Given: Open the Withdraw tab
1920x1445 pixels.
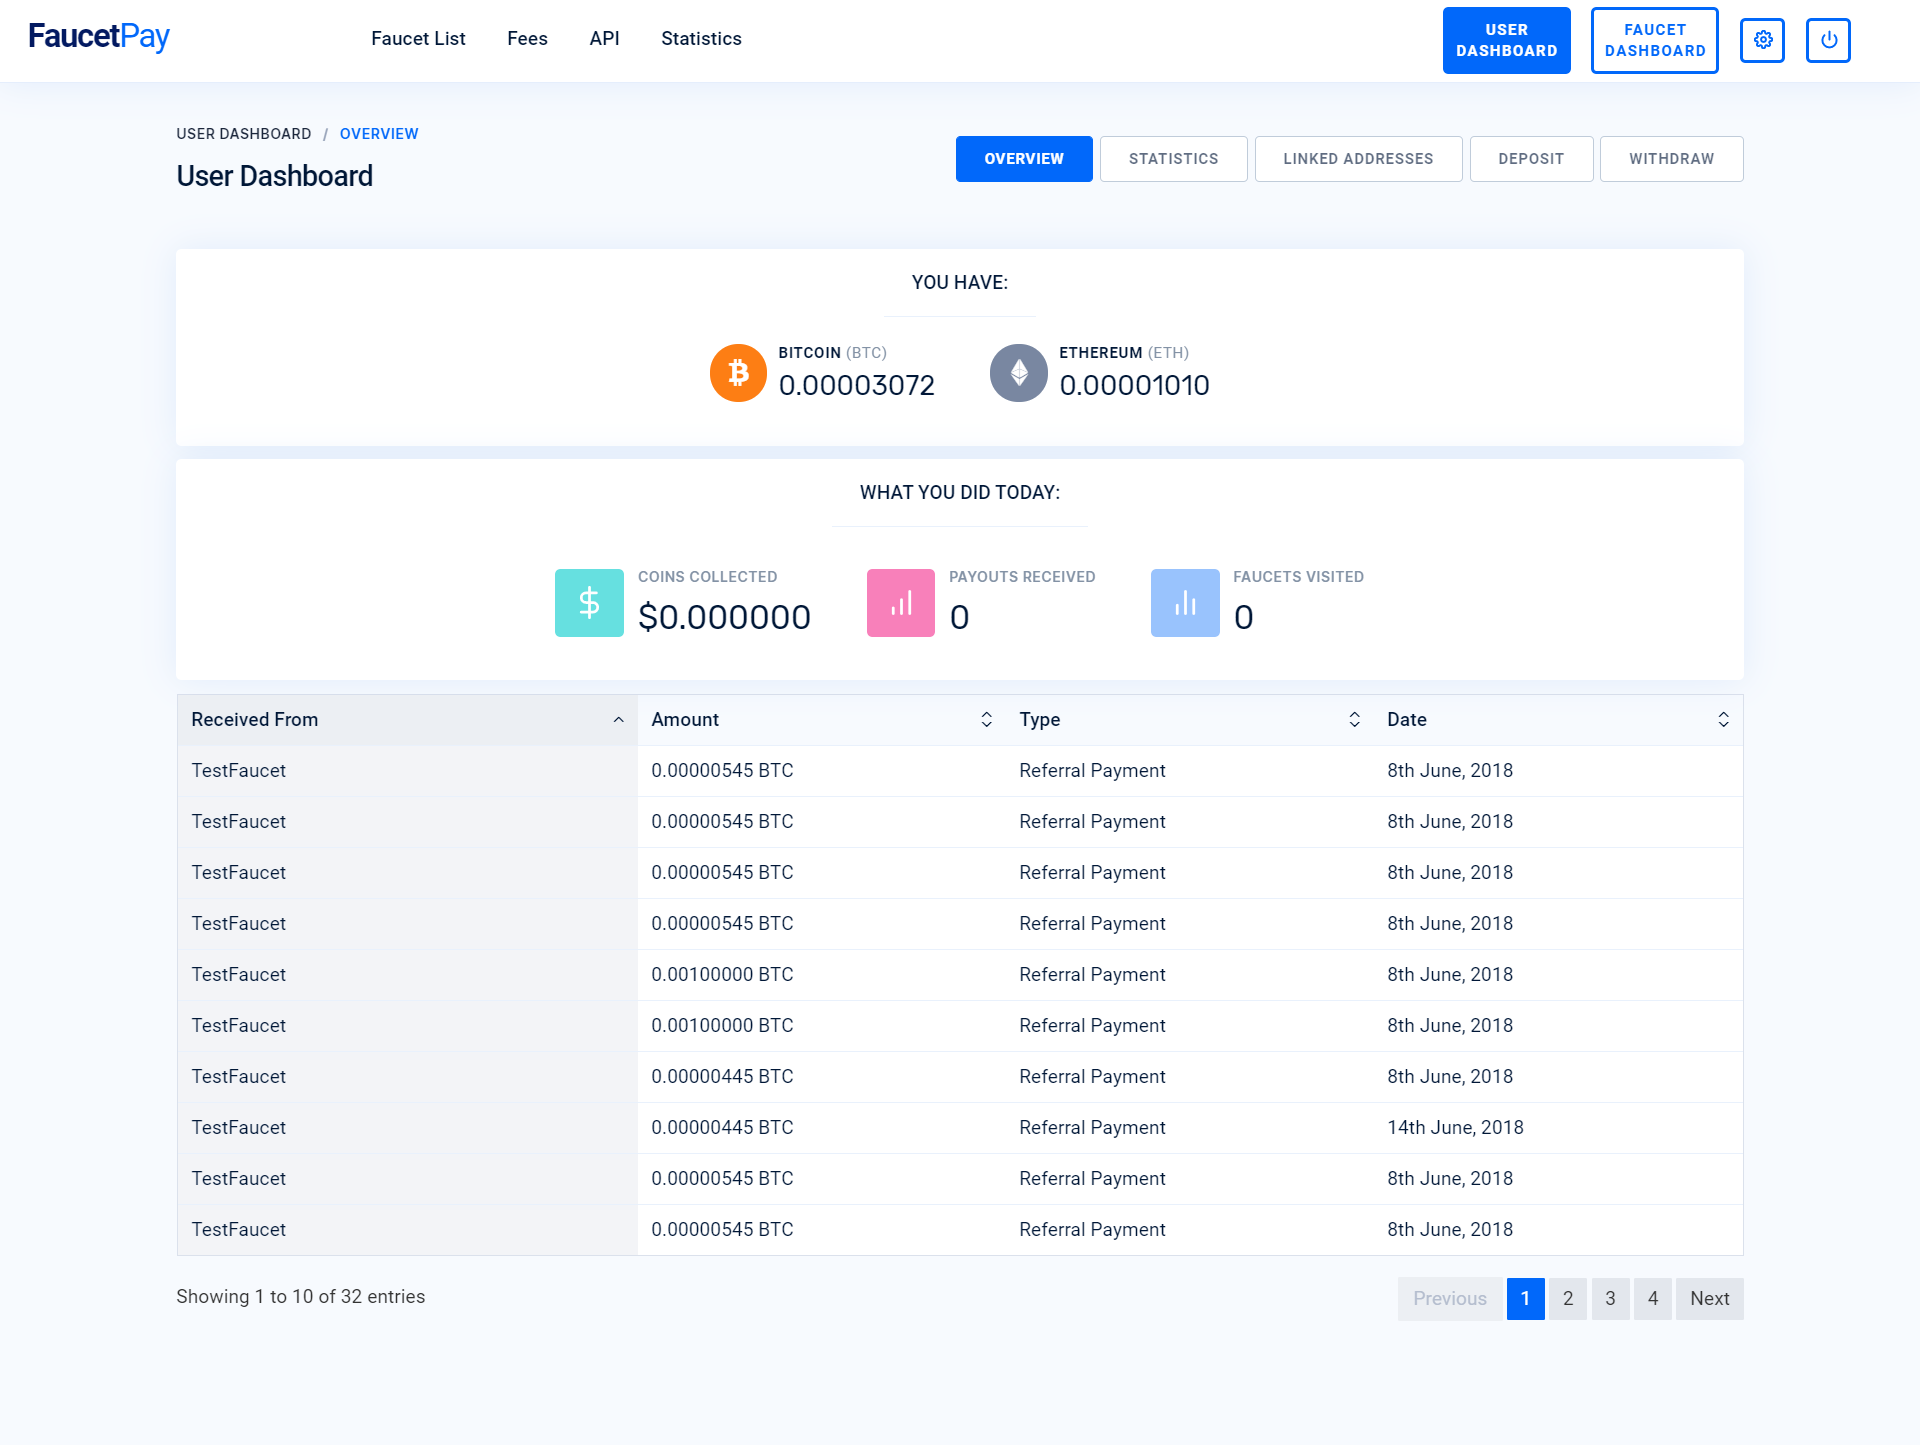Looking at the screenshot, I should tap(1670, 159).
